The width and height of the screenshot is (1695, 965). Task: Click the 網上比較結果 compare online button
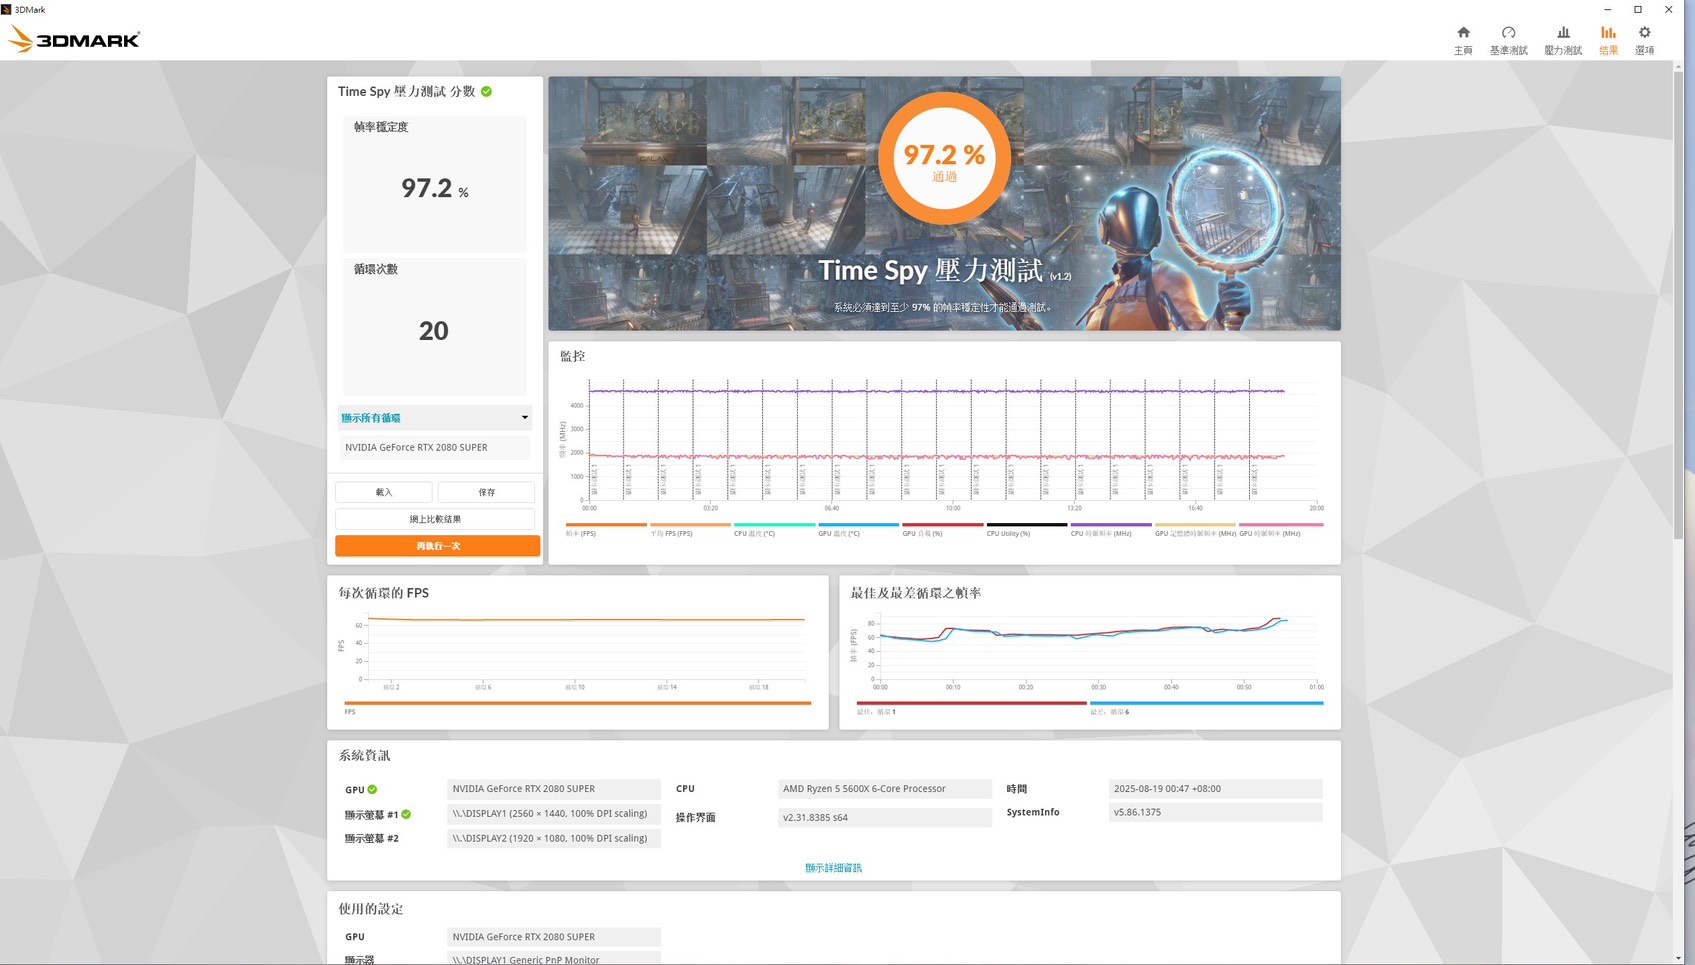coord(435,519)
